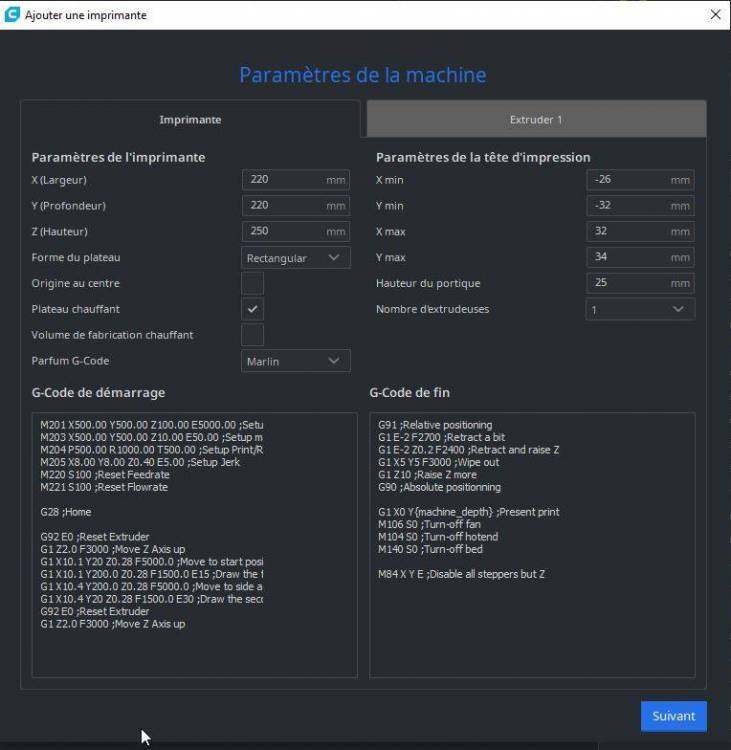The image size is (731, 750).
Task: Click the Y min input field
Action: point(640,206)
